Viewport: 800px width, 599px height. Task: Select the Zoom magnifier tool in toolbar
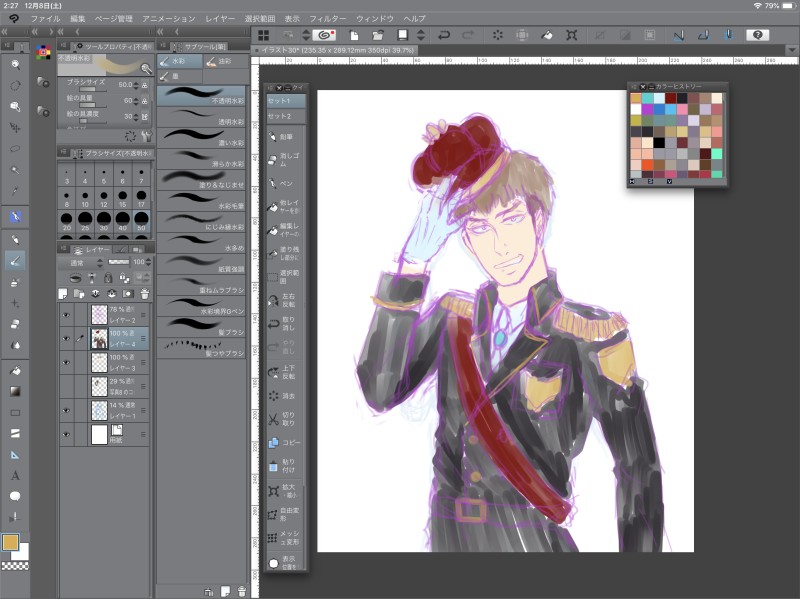click(15, 64)
